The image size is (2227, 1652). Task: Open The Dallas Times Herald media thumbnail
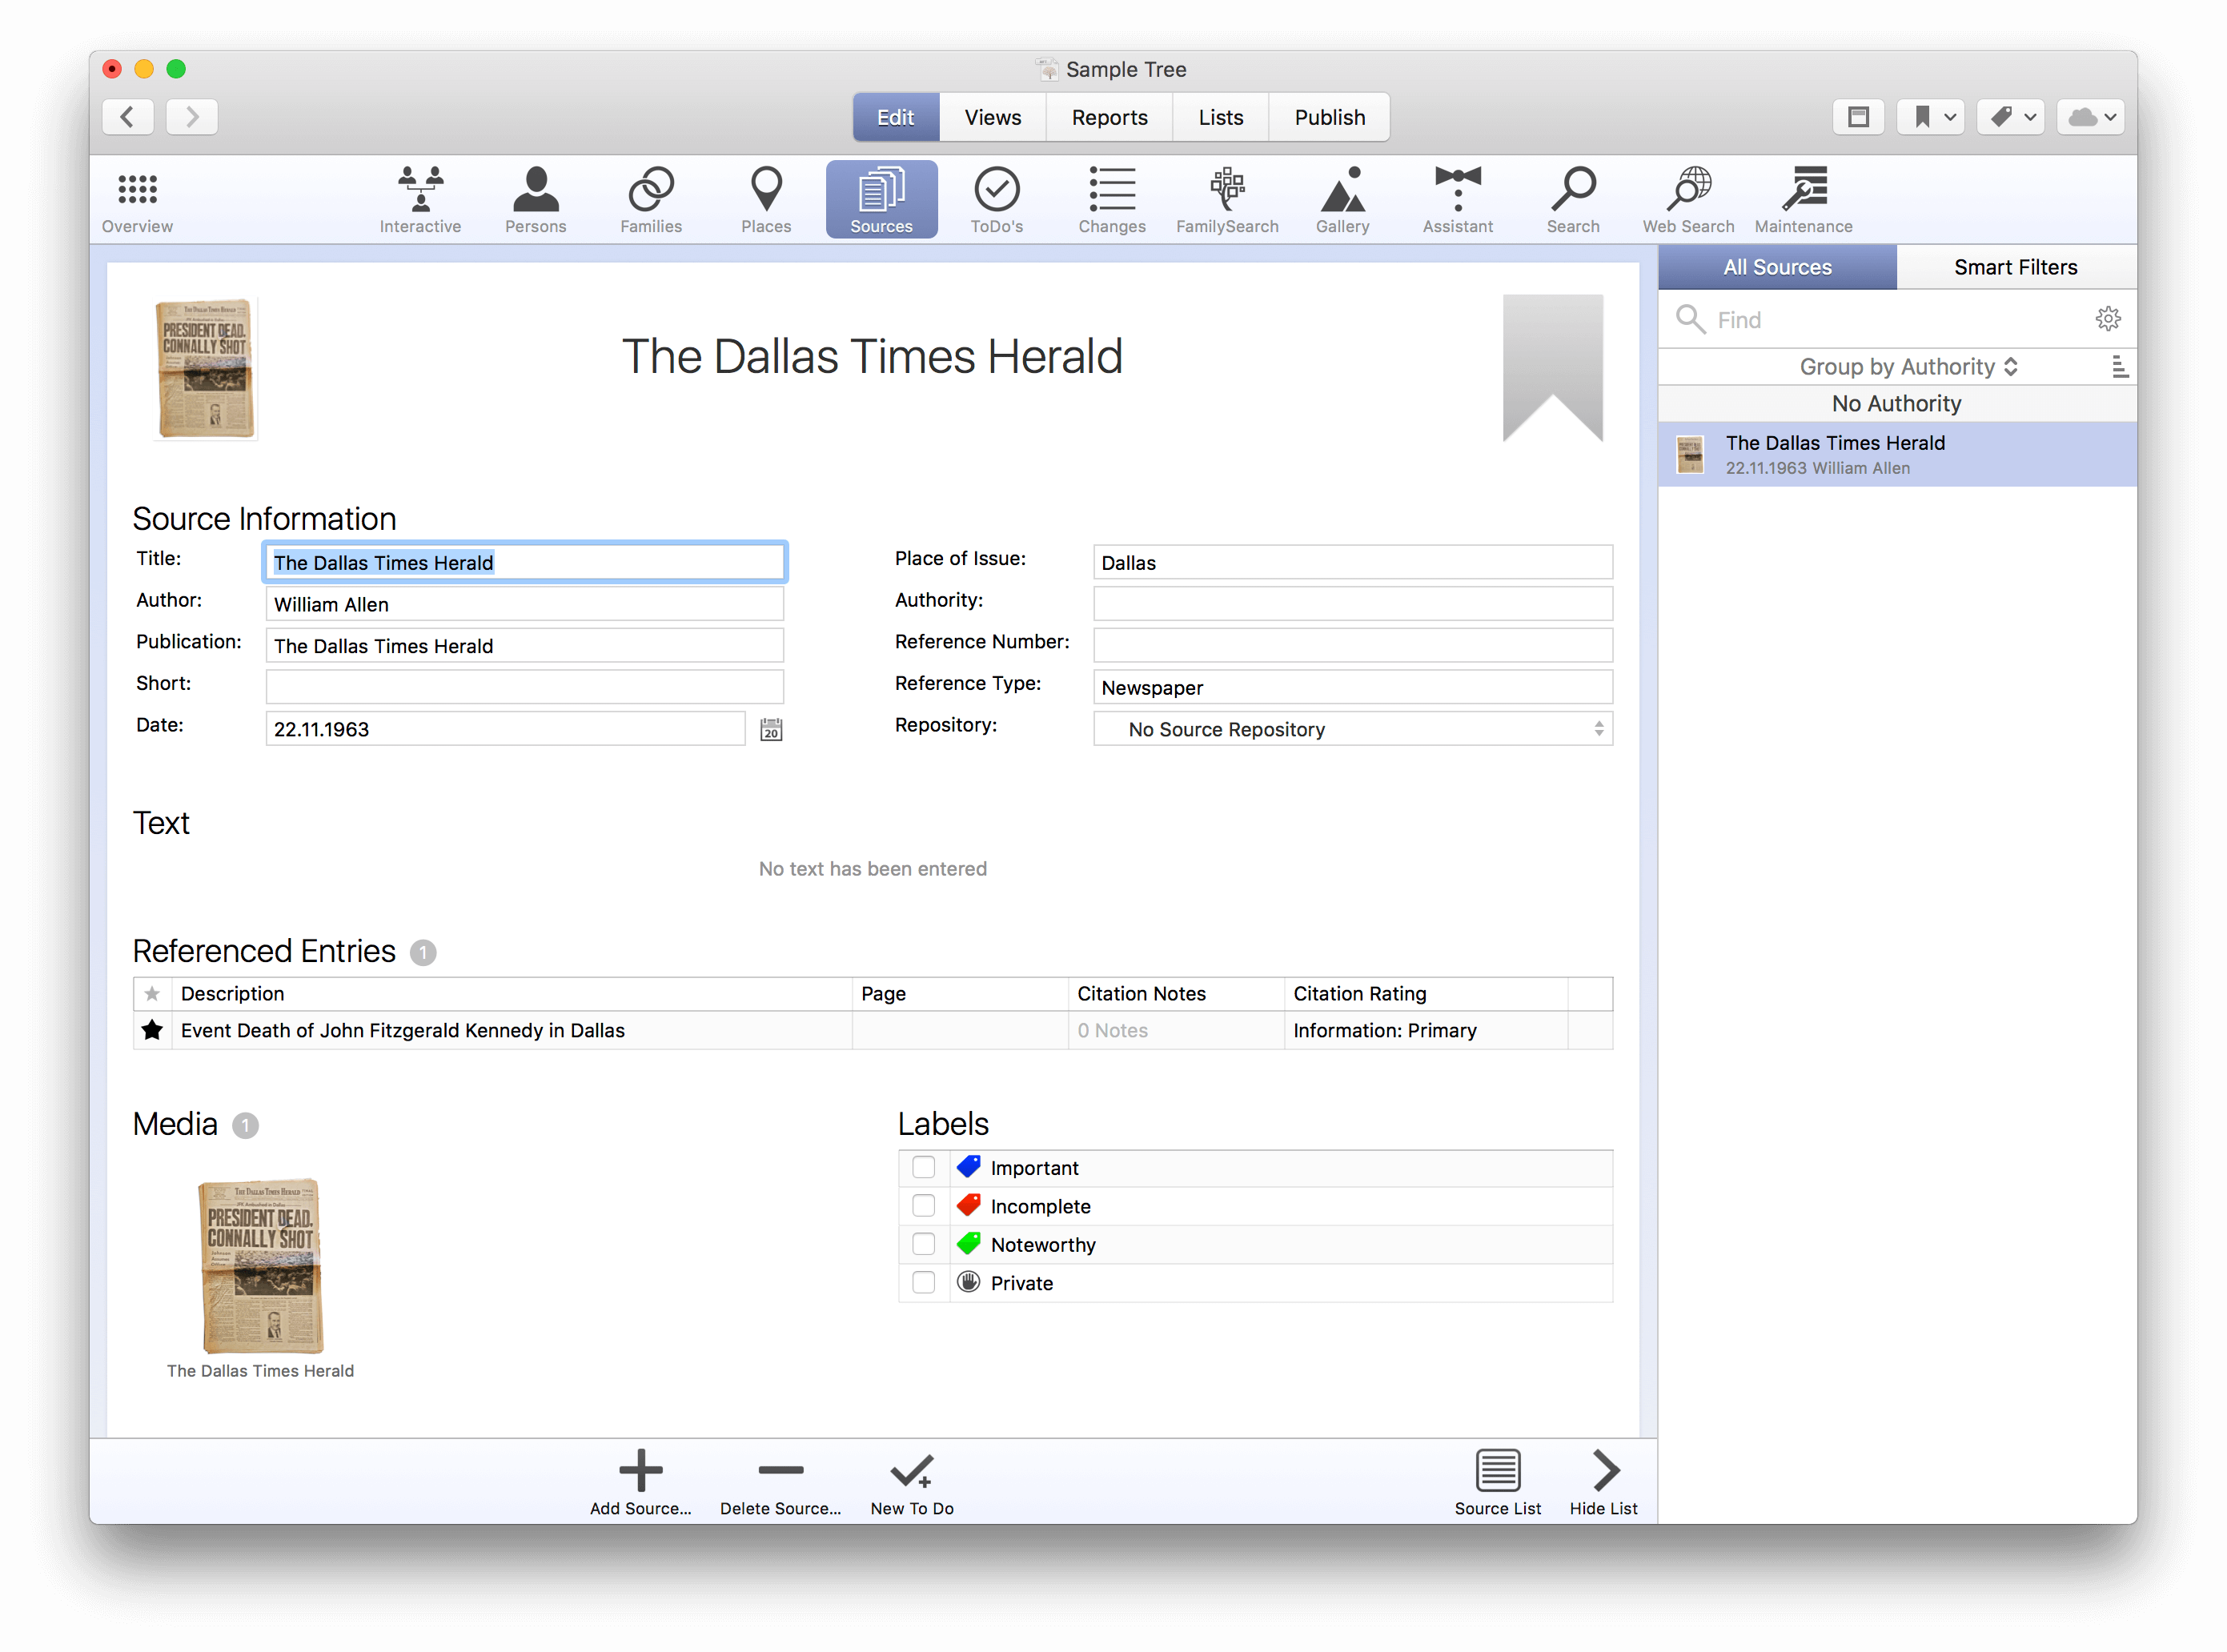(261, 1266)
